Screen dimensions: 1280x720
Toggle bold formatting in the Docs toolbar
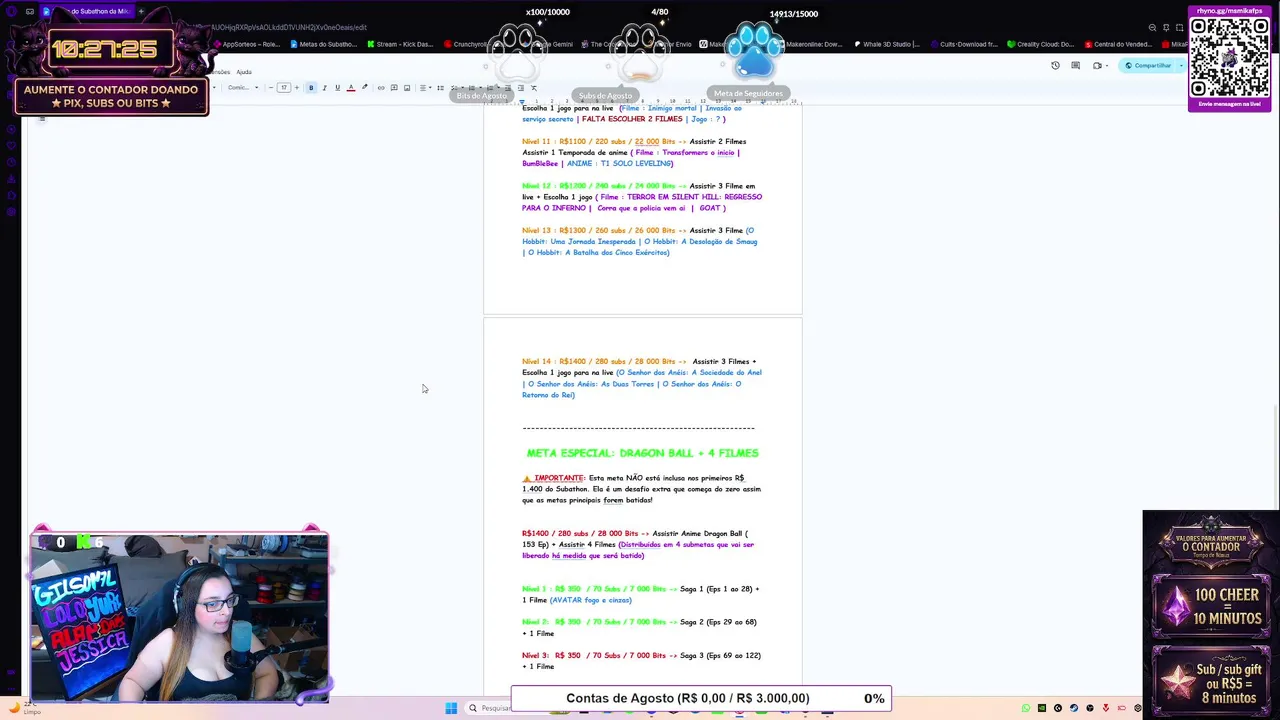tap(311, 88)
